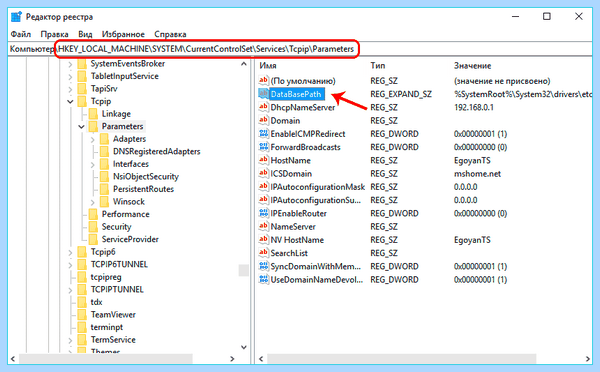The width and height of the screenshot is (600, 372).
Task: Expand the Interfaces subkey
Action: pyautogui.click(x=93, y=165)
